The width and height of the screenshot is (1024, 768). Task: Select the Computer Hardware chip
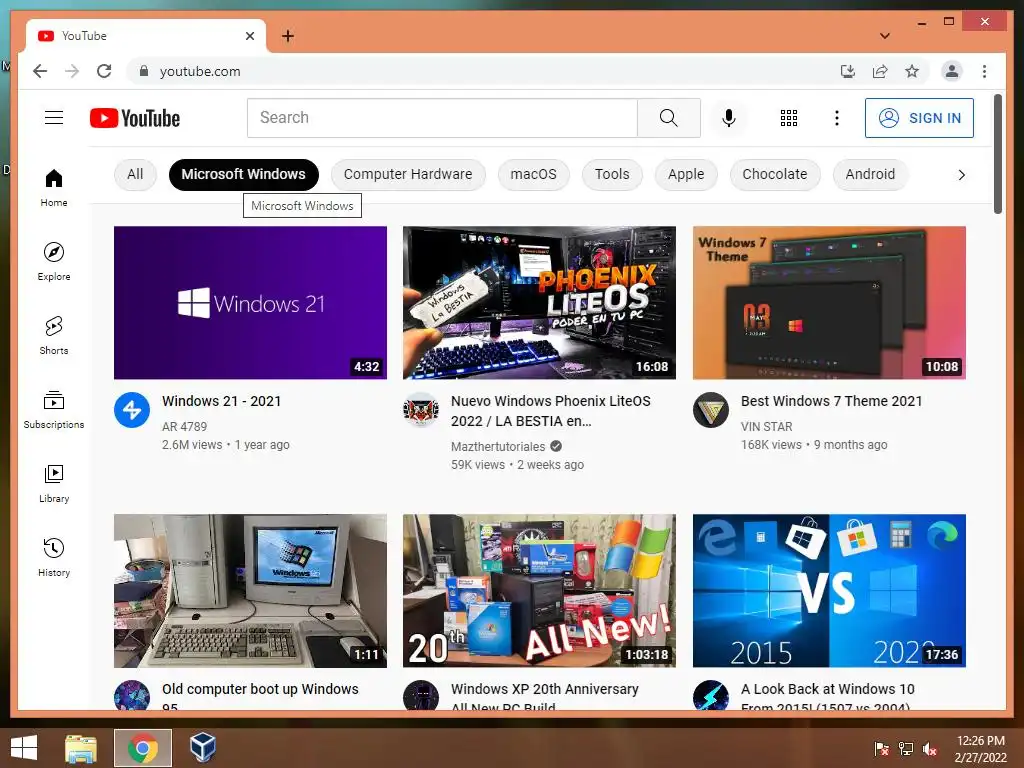coord(408,174)
